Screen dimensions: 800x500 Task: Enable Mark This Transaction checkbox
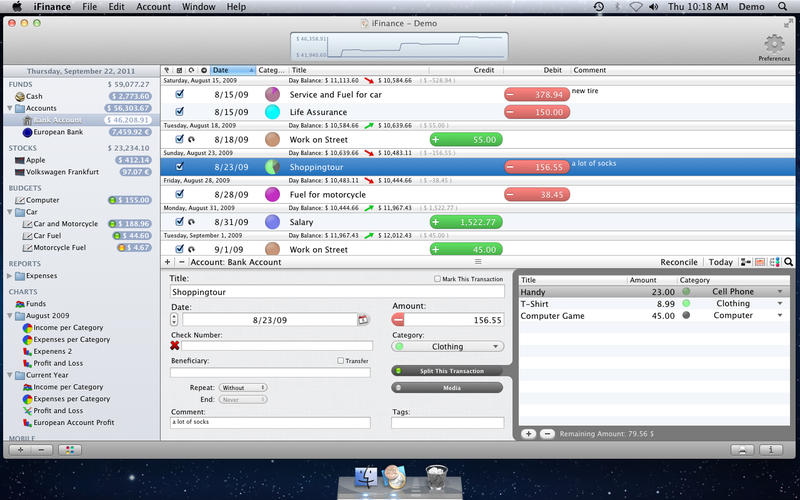pyautogui.click(x=437, y=279)
